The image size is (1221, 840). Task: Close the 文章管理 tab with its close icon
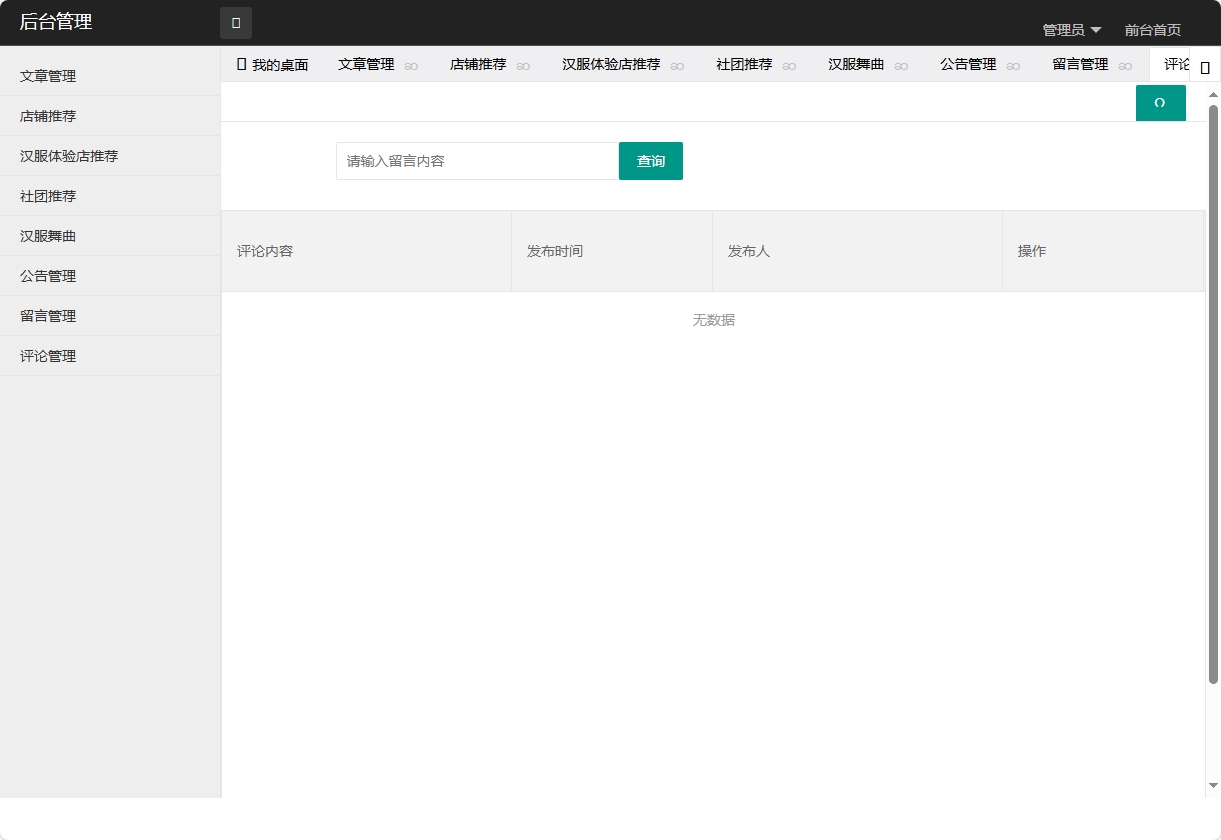410,65
